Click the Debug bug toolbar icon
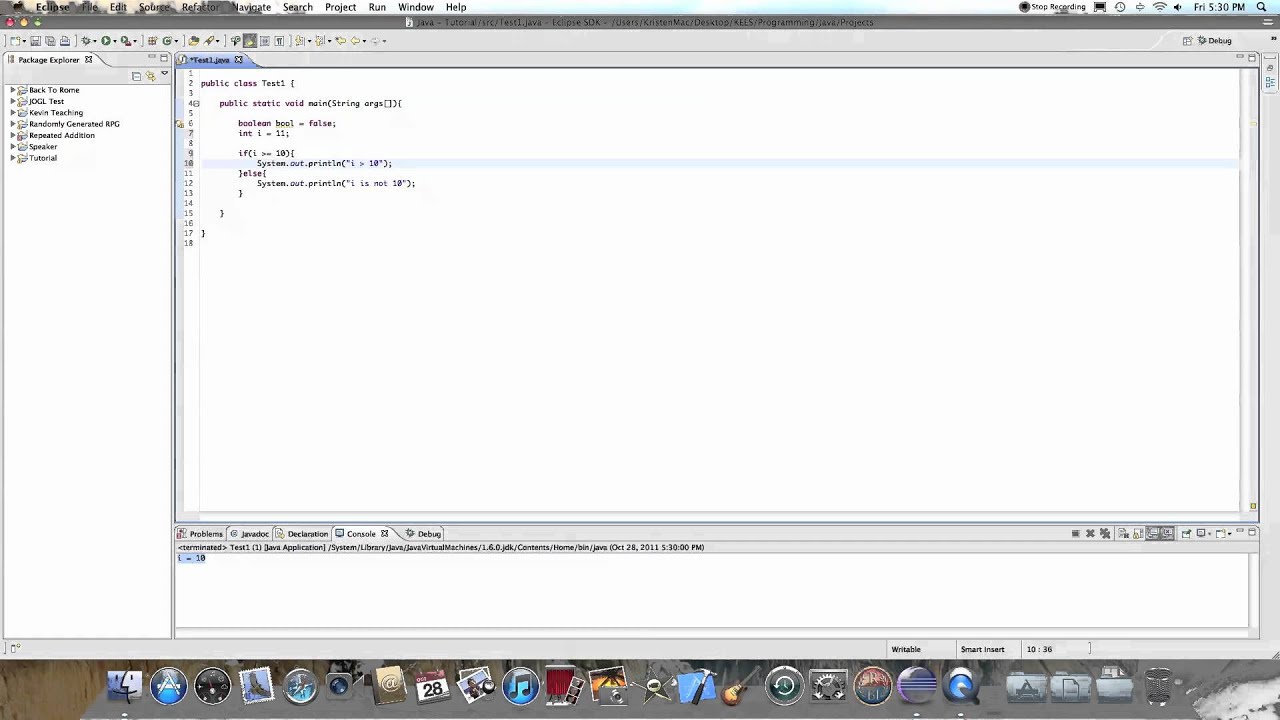 coord(85,41)
